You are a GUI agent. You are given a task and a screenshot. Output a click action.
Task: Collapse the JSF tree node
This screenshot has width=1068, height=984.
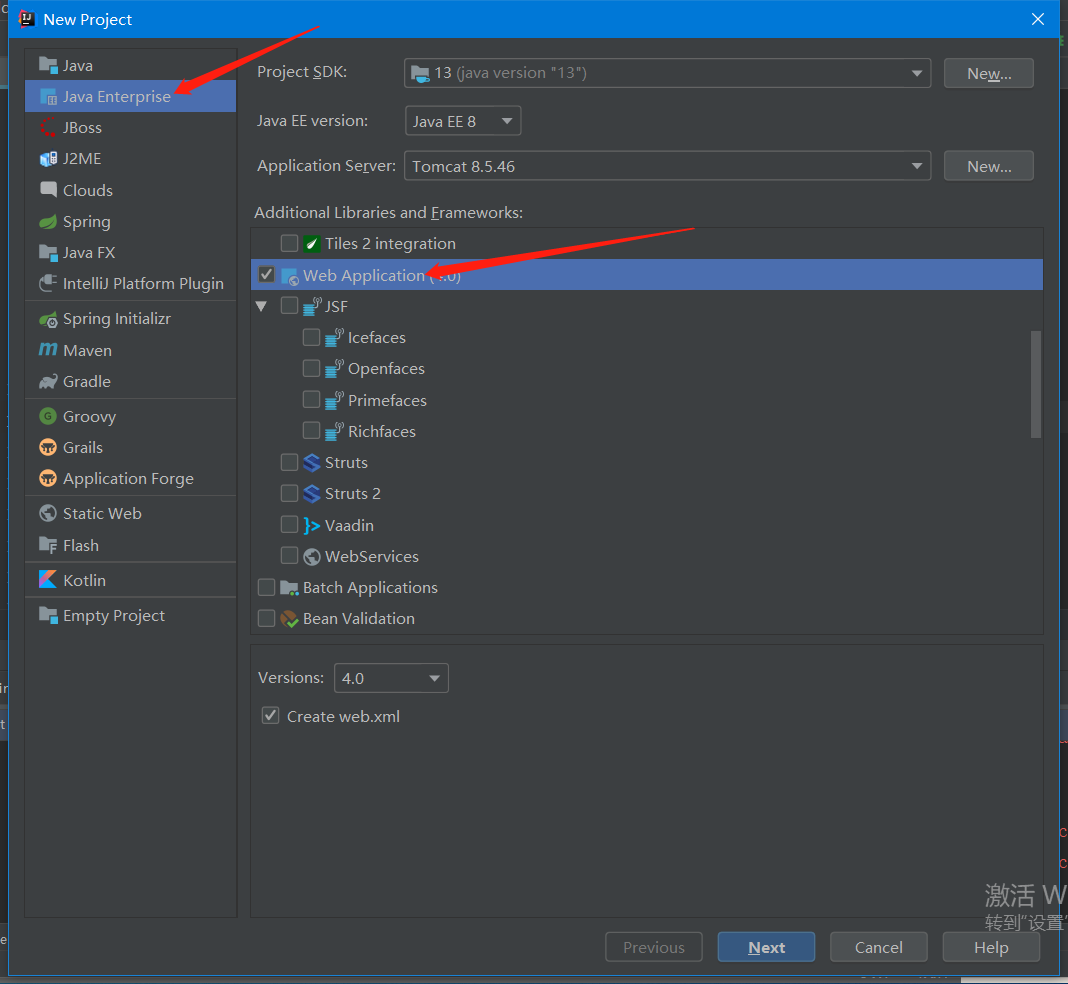click(x=261, y=306)
